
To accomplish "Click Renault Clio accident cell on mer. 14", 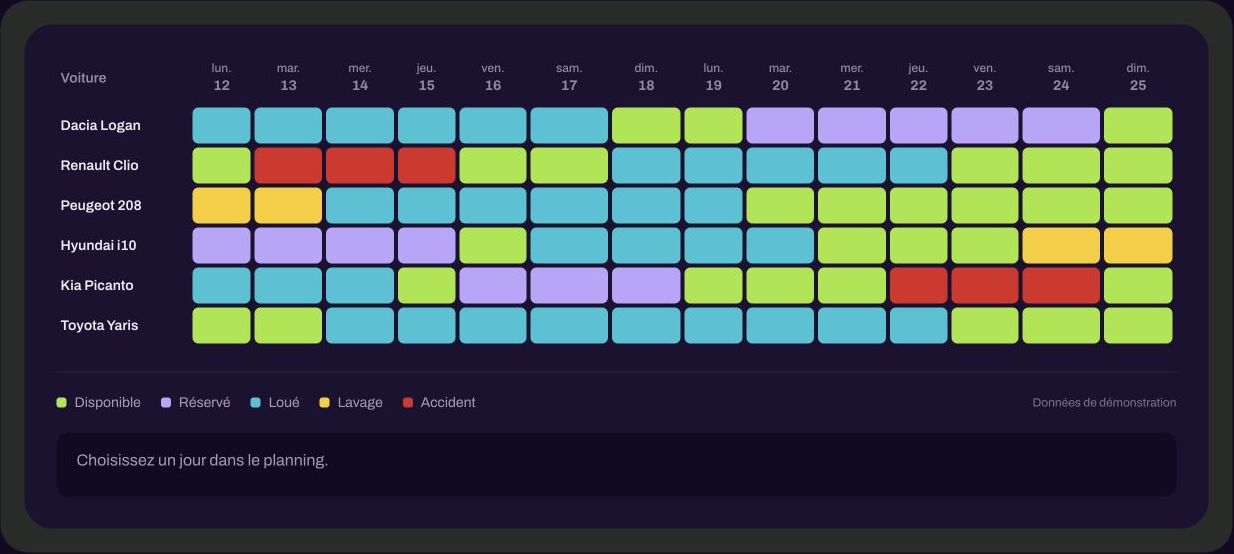I will tap(360, 166).
